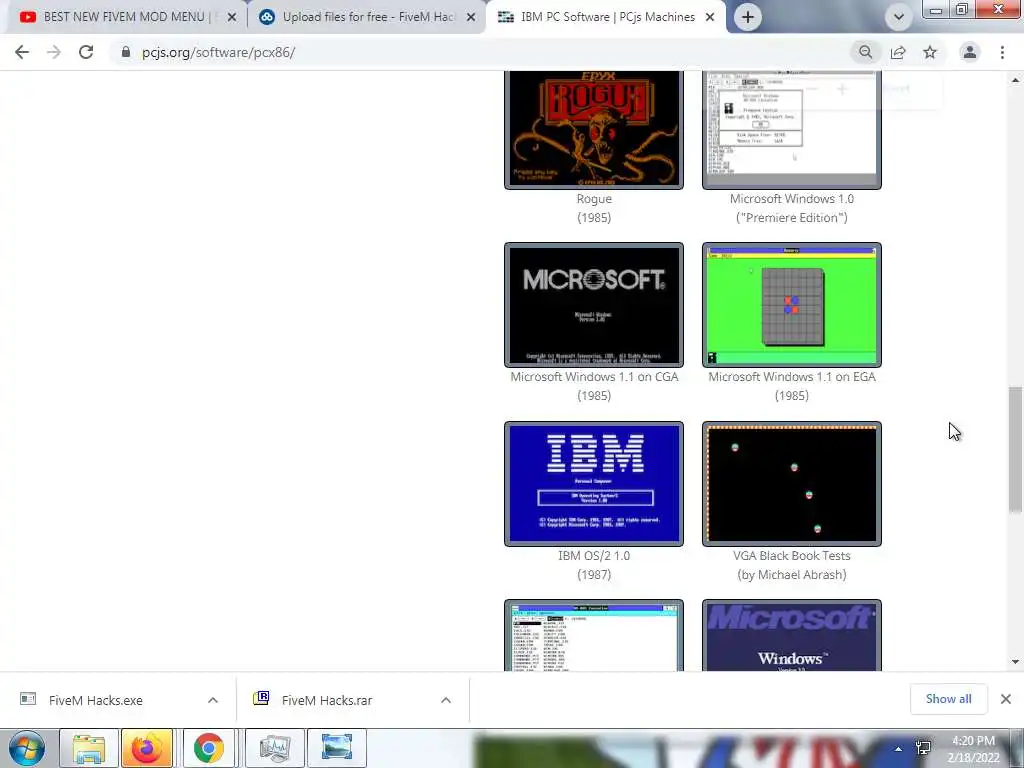
Task: Open the picture viewer taskbar app
Action: point(337,748)
